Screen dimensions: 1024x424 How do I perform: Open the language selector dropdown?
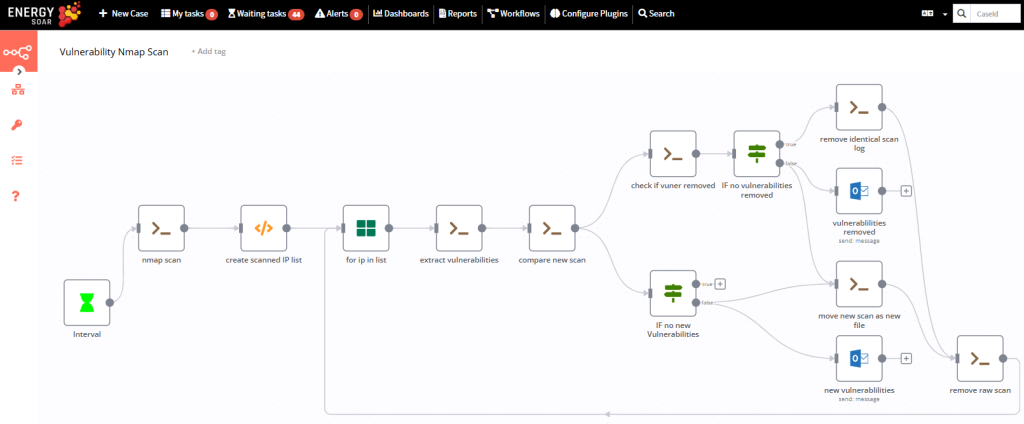pos(933,14)
